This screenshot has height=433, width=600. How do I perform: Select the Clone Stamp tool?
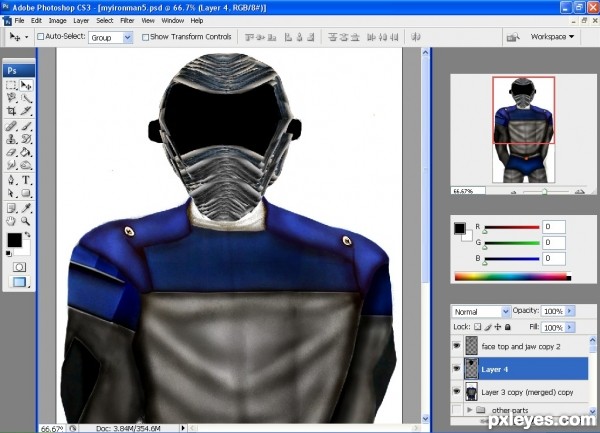click(11, 139)
